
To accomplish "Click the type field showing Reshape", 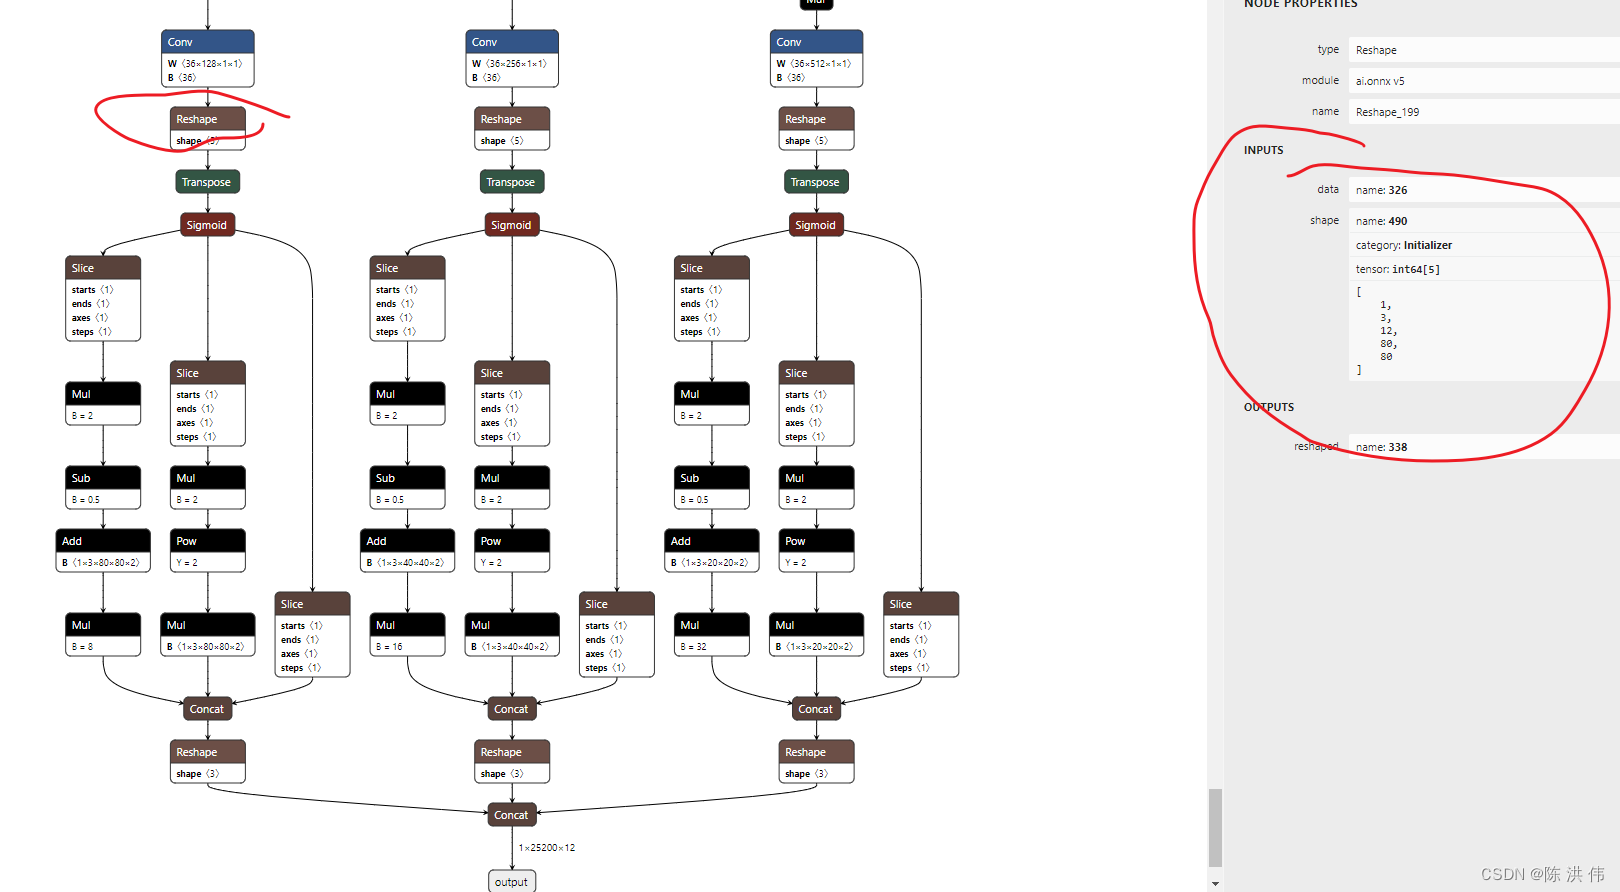I will coord(1484,50).
